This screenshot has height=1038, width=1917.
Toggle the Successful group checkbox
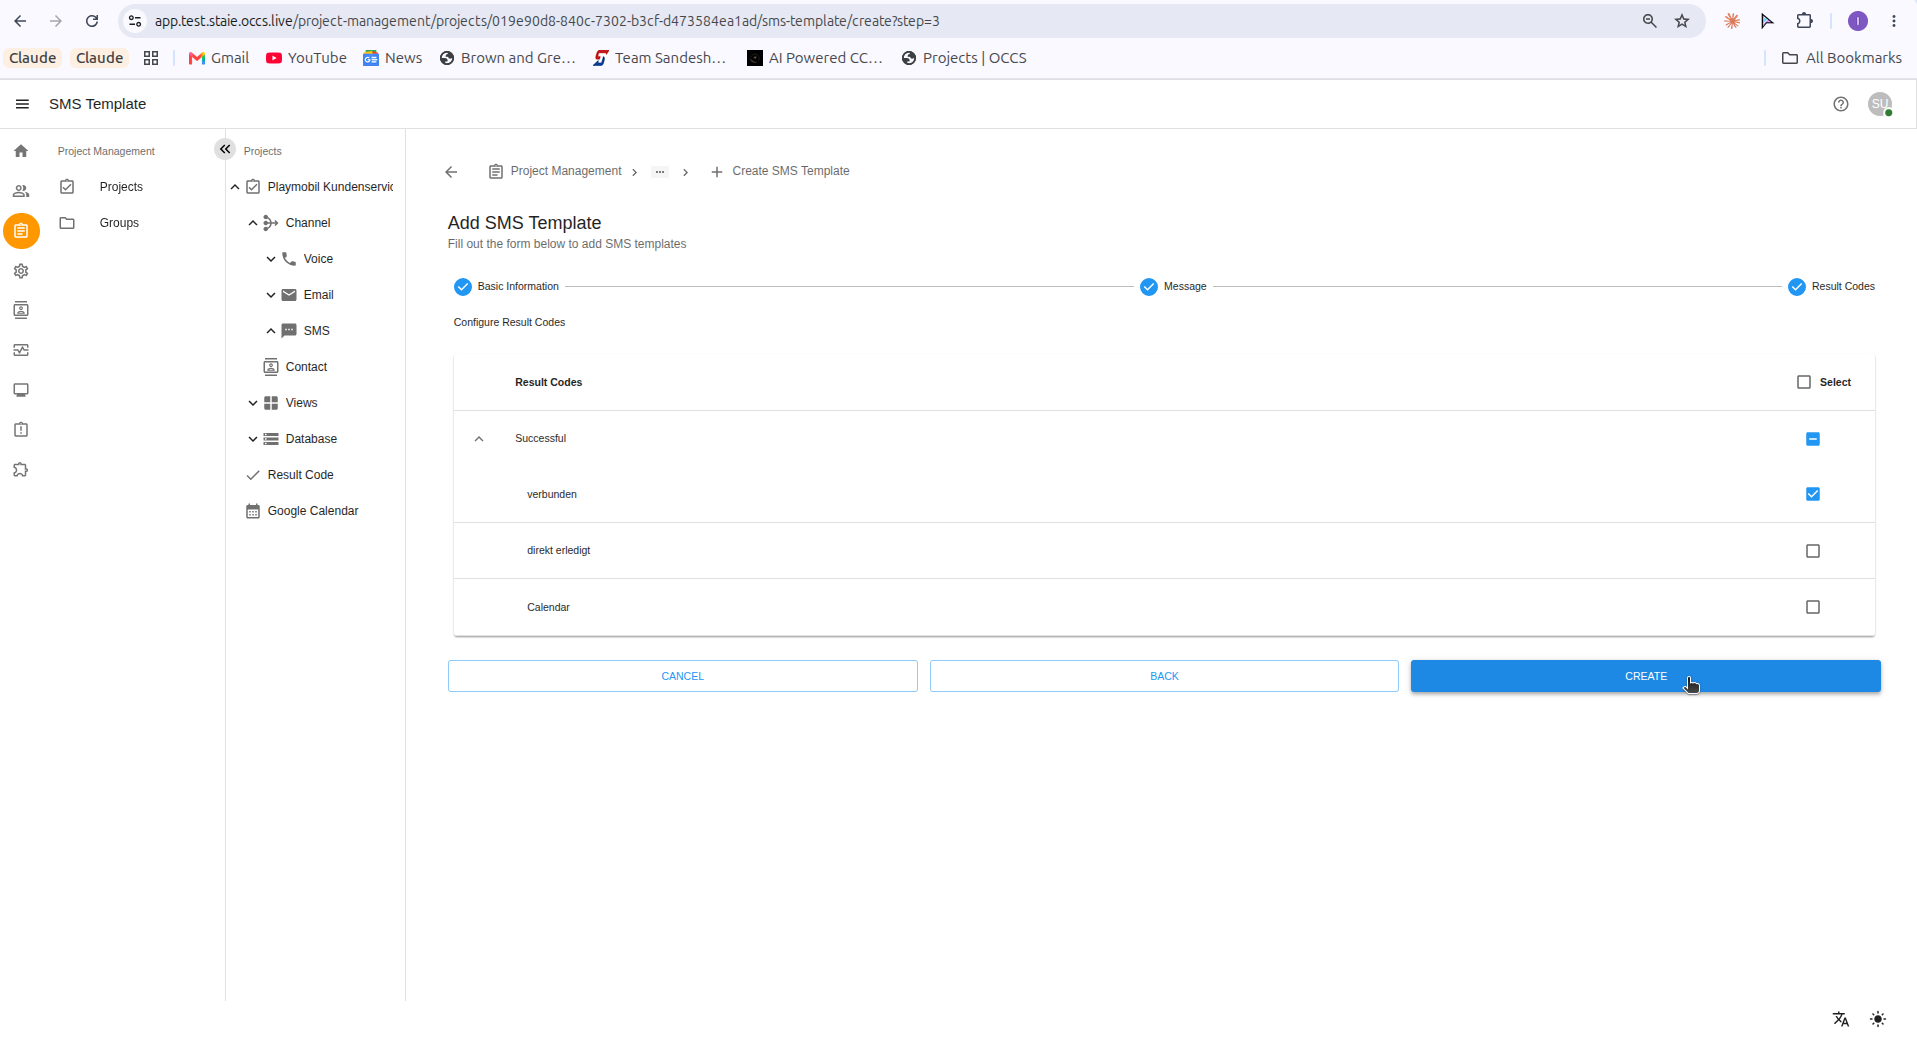click(1813, 439)
